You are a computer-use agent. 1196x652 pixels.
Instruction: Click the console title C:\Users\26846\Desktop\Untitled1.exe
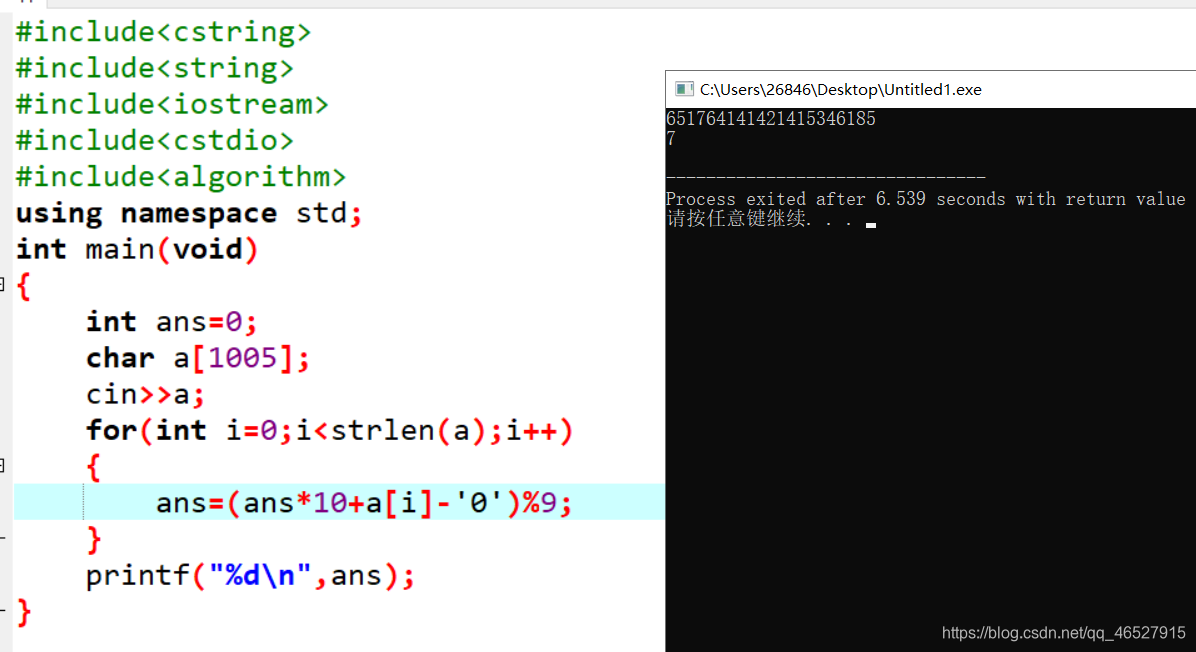coord(841,89)
